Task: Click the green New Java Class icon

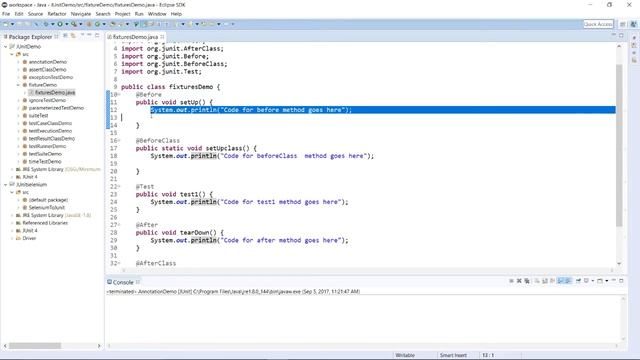Action: click(97, 24)
